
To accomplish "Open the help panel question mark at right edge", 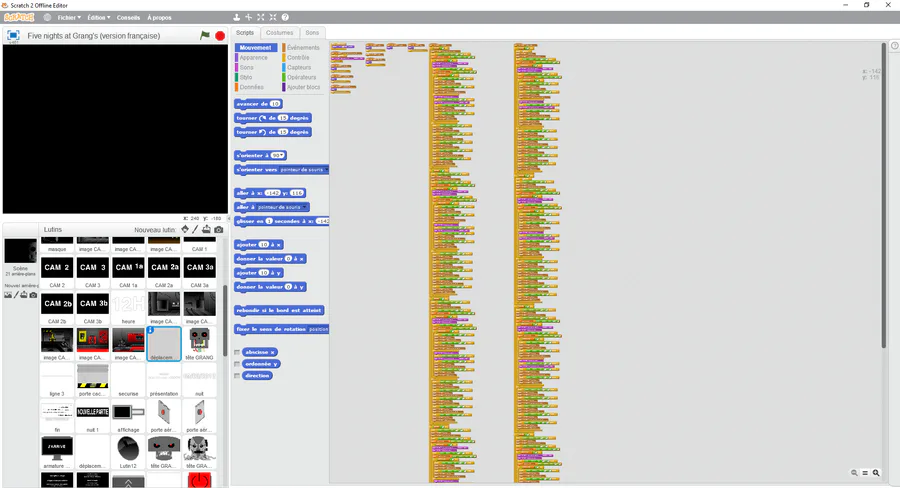I will pyautogui.click(x=894, y=45).
